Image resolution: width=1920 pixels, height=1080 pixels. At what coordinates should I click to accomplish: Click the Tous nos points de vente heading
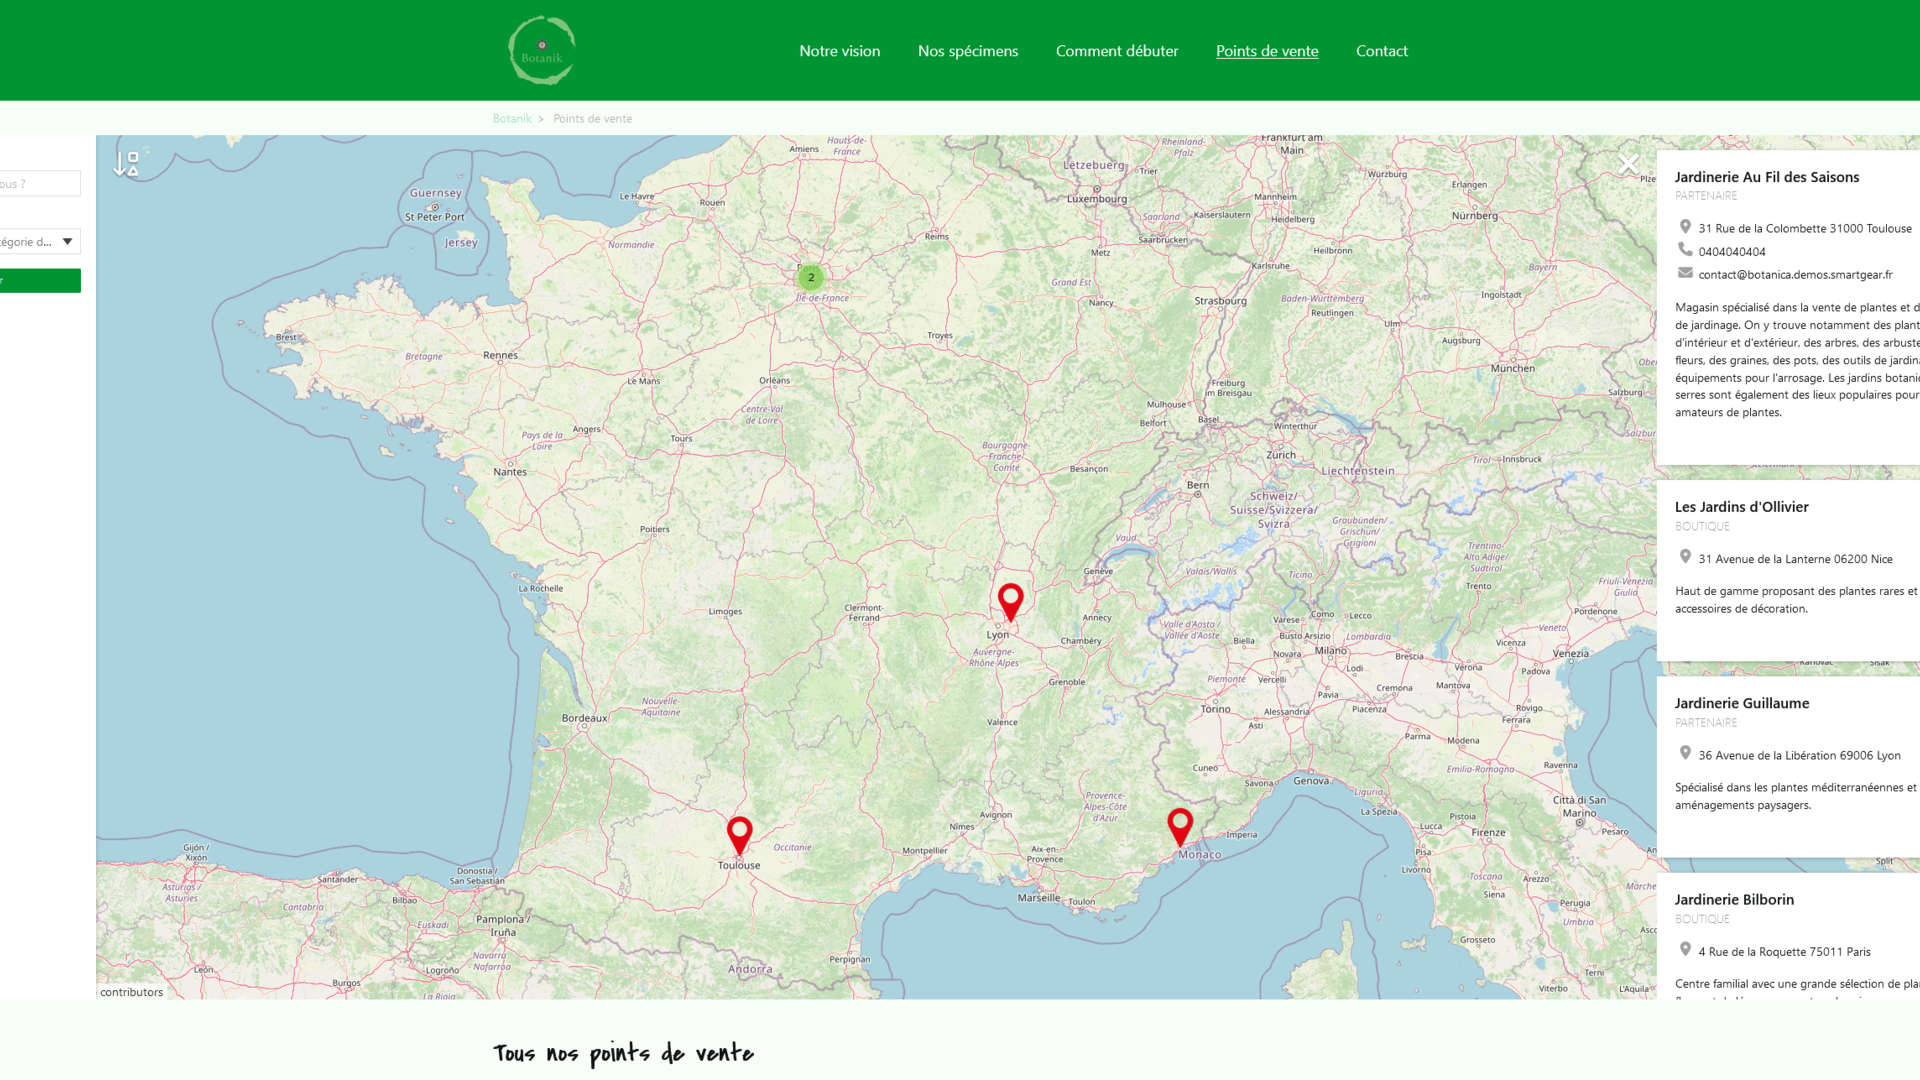[x=623, y=1053]
